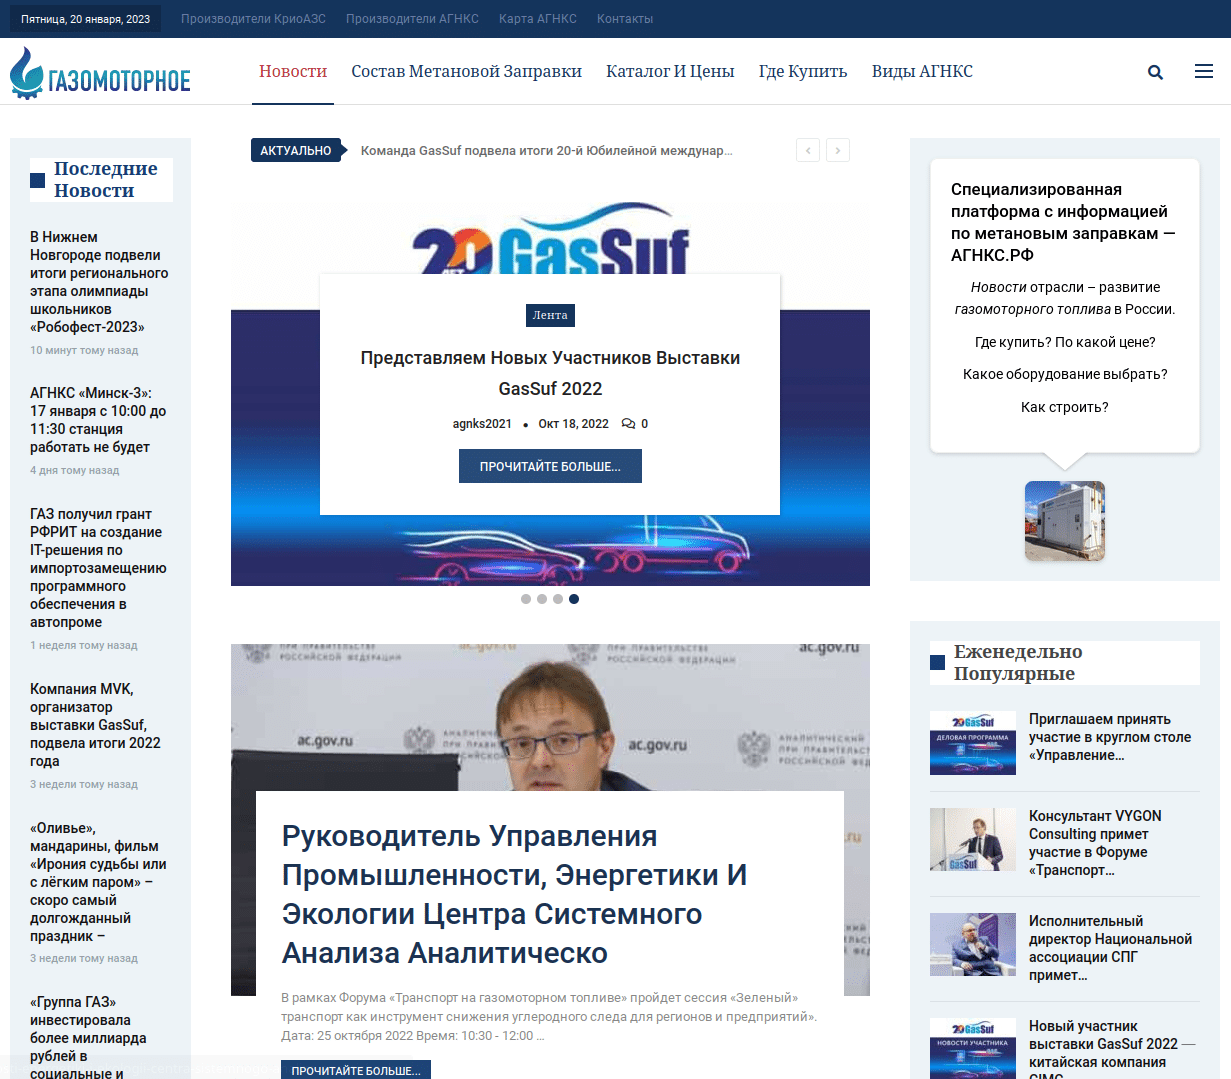Click thumbnail of VYGON Consulting article
Screen dimensions: 1231x1079
(973, 840)
